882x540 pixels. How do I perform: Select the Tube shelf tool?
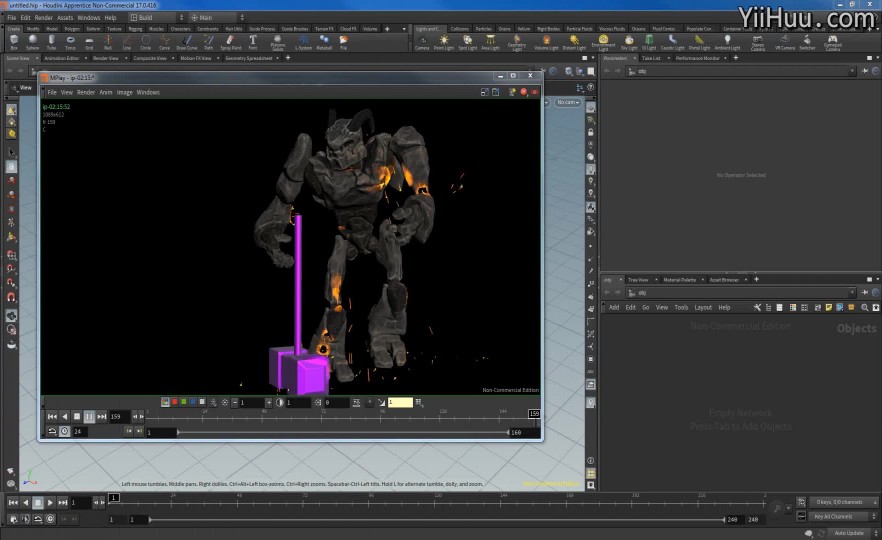pos(52,42)
